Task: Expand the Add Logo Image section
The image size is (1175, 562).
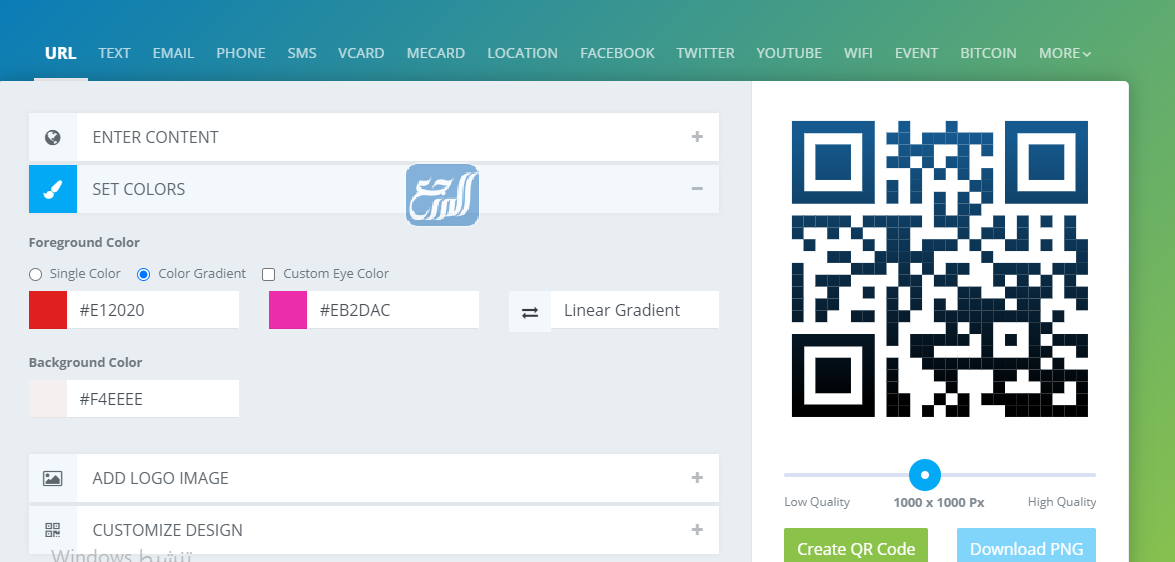Action: pyautogui.click(x=697, y=478)
